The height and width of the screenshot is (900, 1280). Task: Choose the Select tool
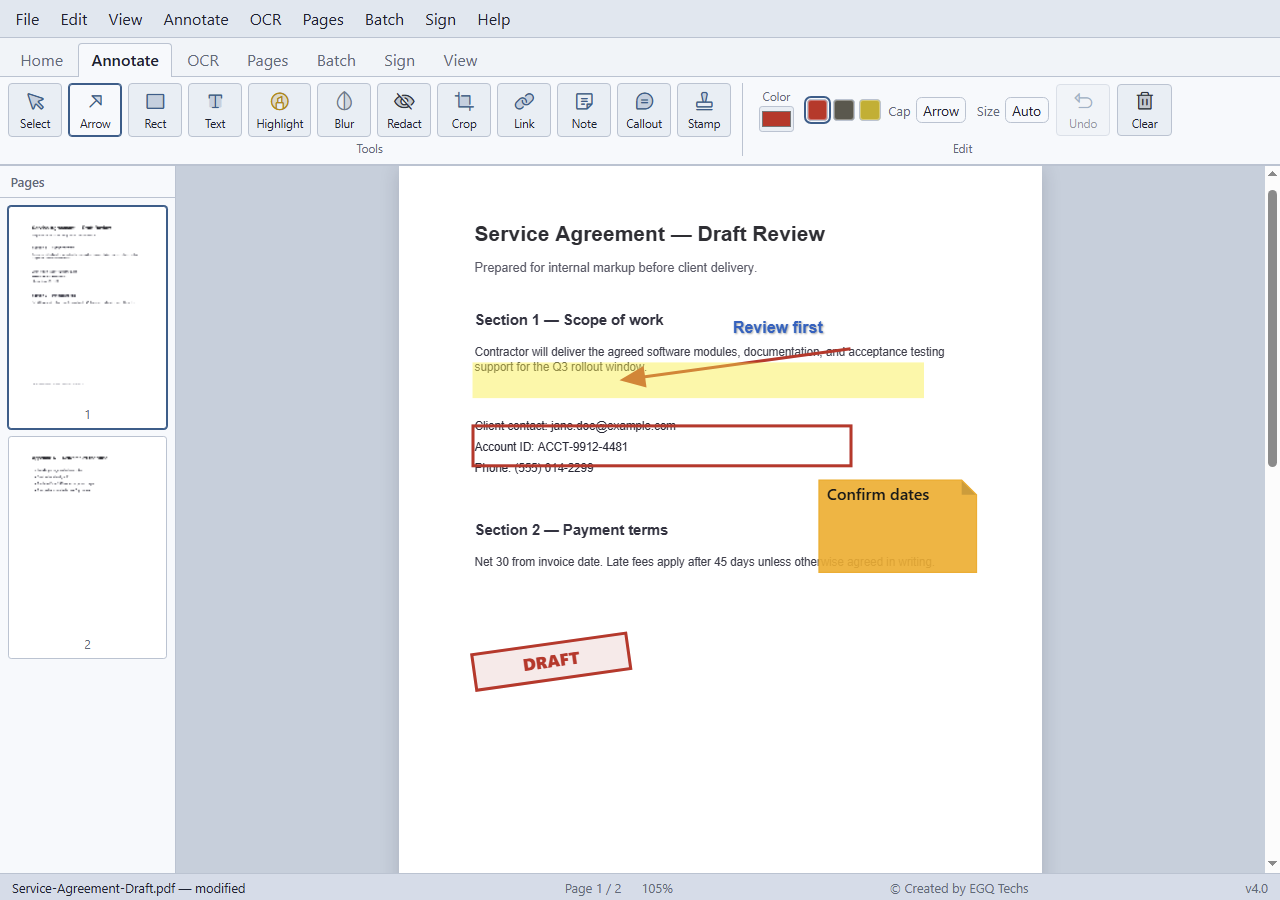35,110
